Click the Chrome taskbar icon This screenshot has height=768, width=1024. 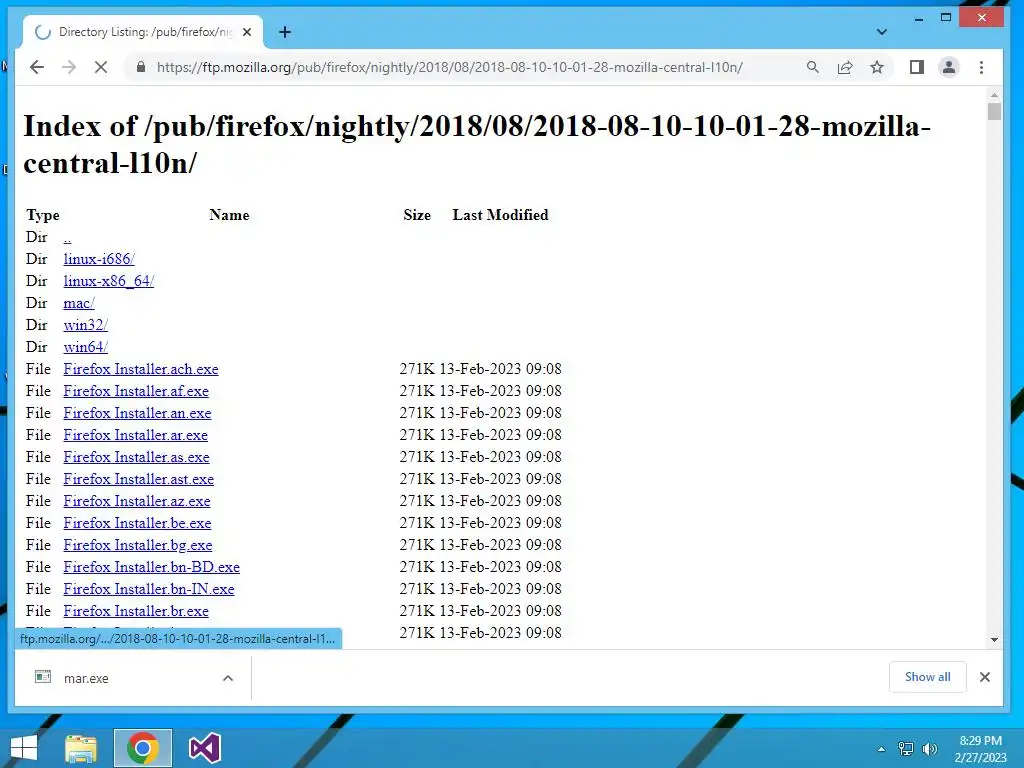[x=143, y=748]
